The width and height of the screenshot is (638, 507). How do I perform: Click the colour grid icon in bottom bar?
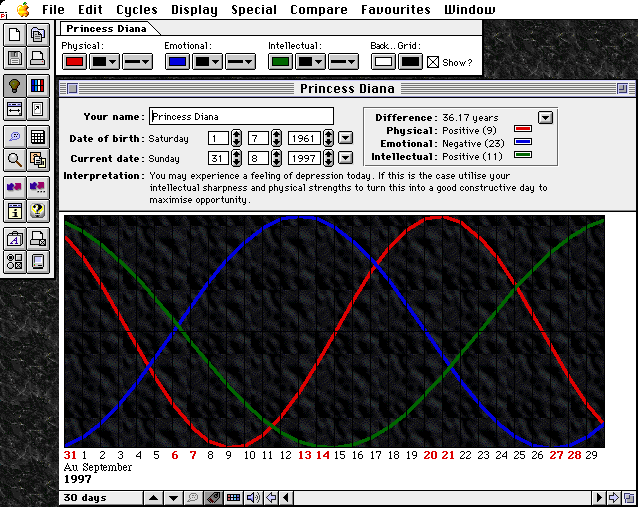(x=233, y=498)
